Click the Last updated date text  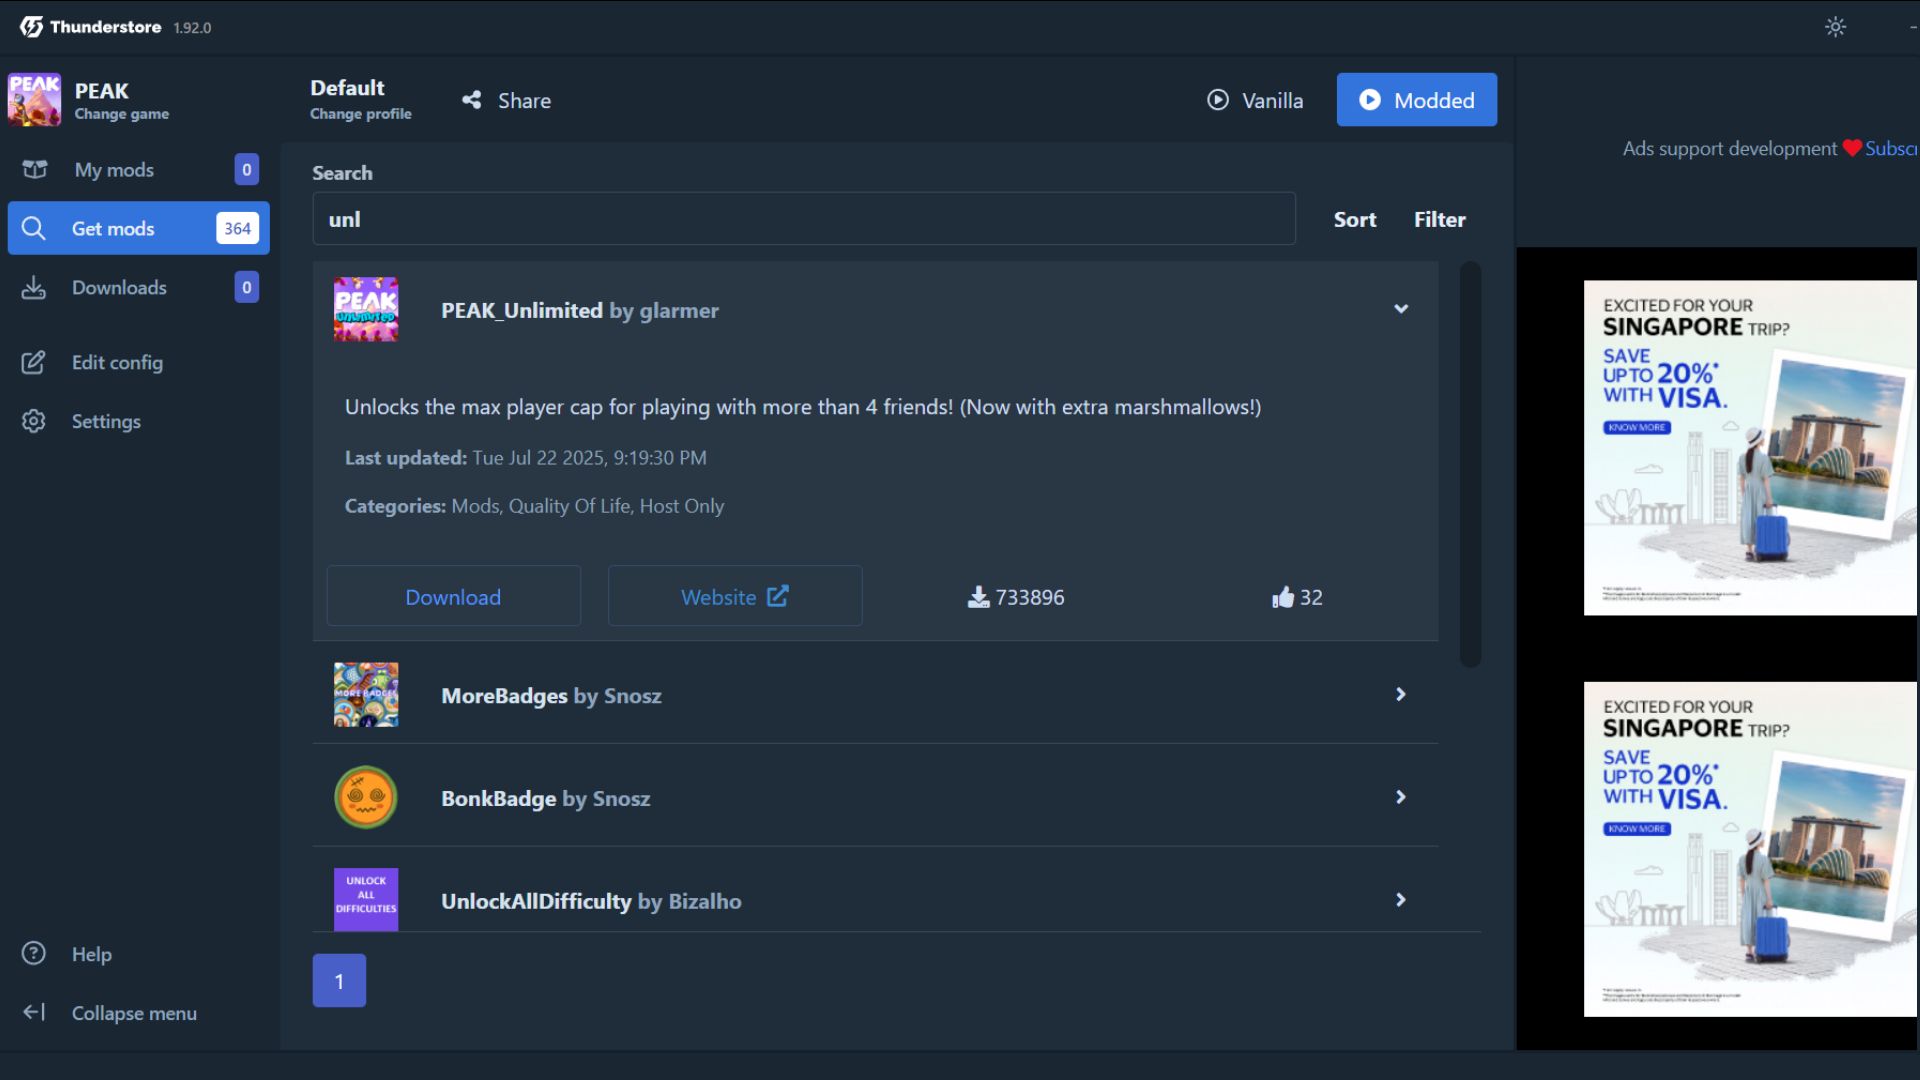click(x=590, y=458)
